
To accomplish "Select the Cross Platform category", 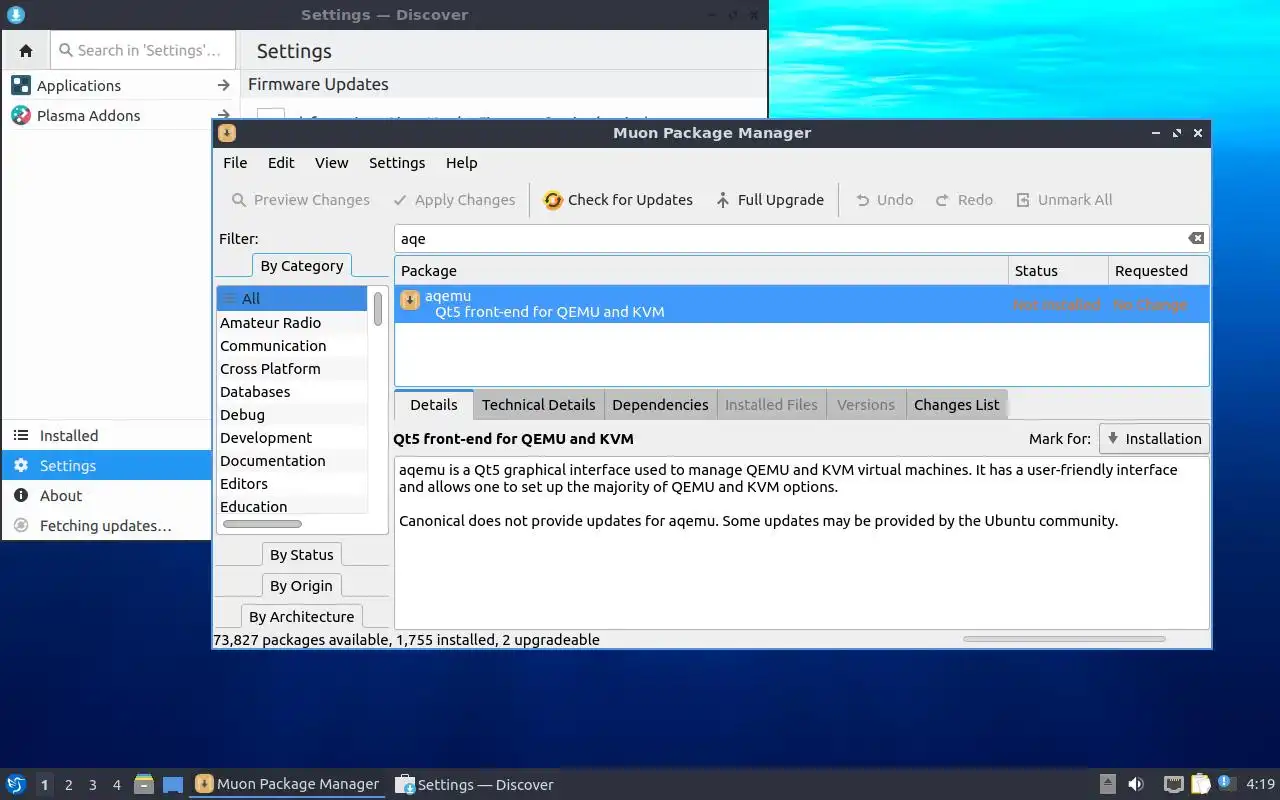I will pyautogui.click(x=292, y=369).
